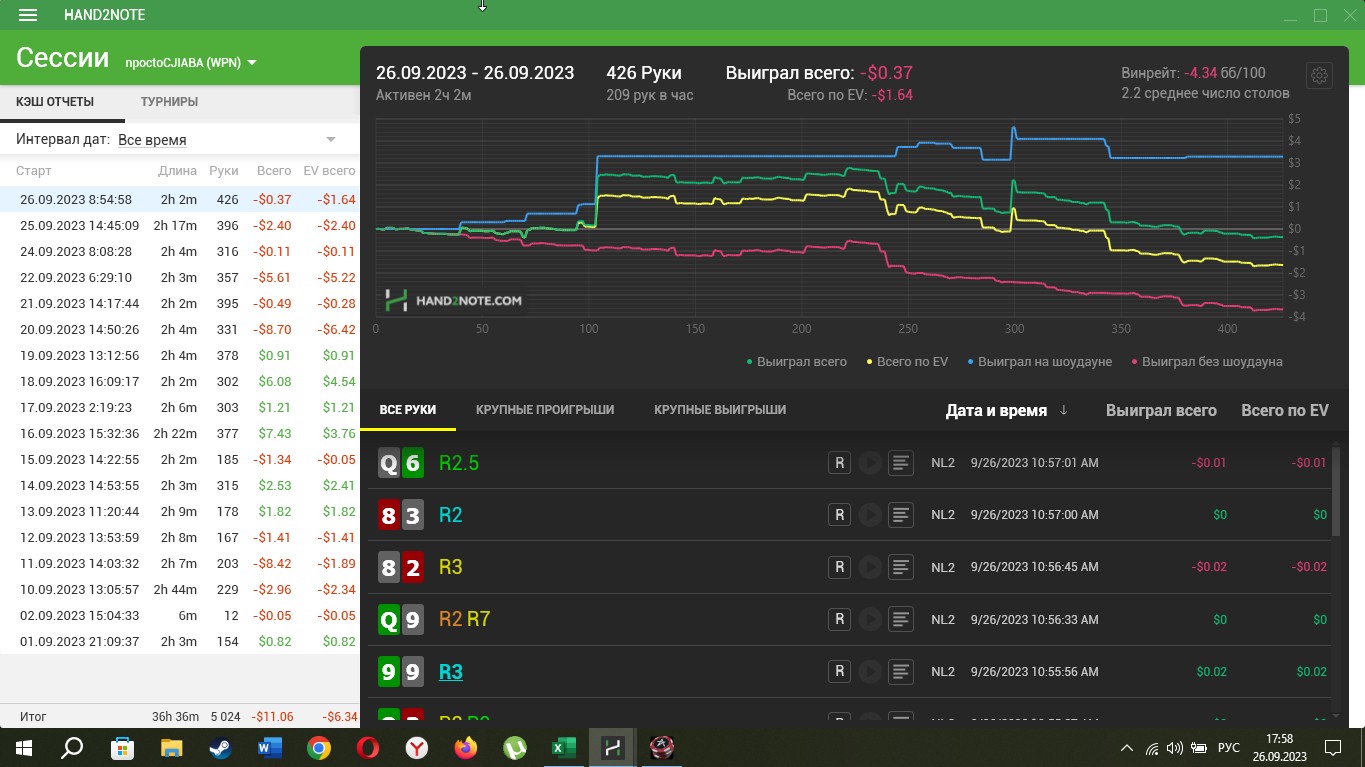
Task: Click R2 R7 actions on Q9 hand
Action: click(x=464, y=619)
